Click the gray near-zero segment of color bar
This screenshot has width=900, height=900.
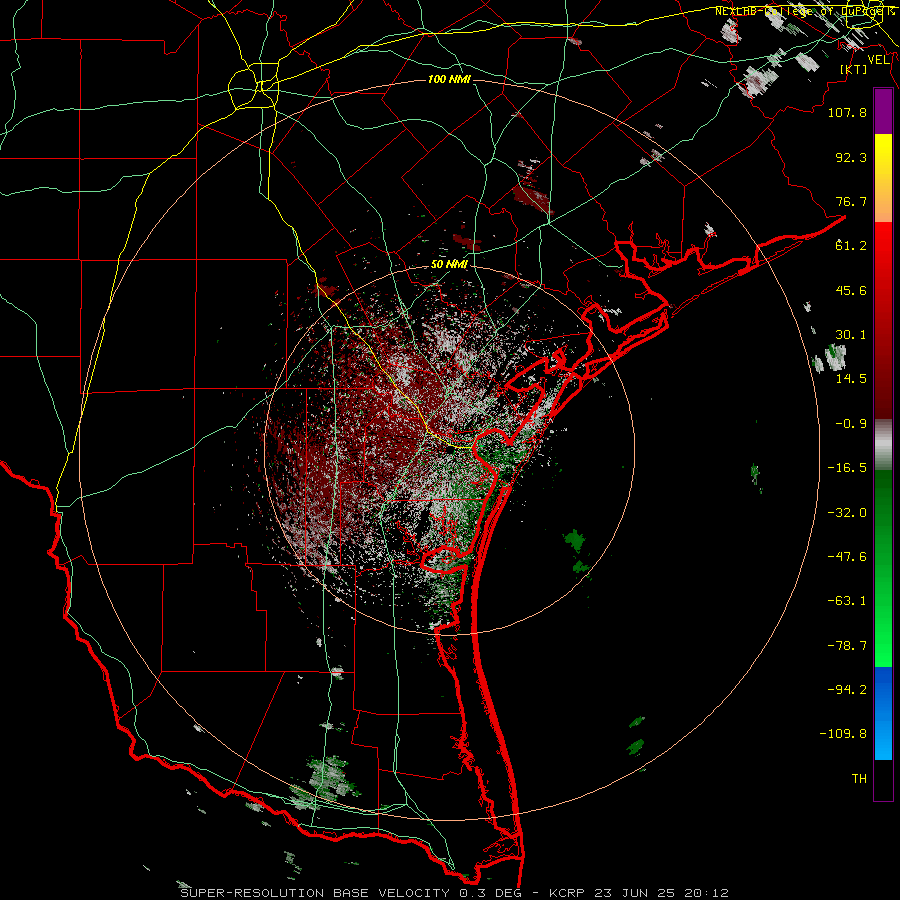point(883,445)
